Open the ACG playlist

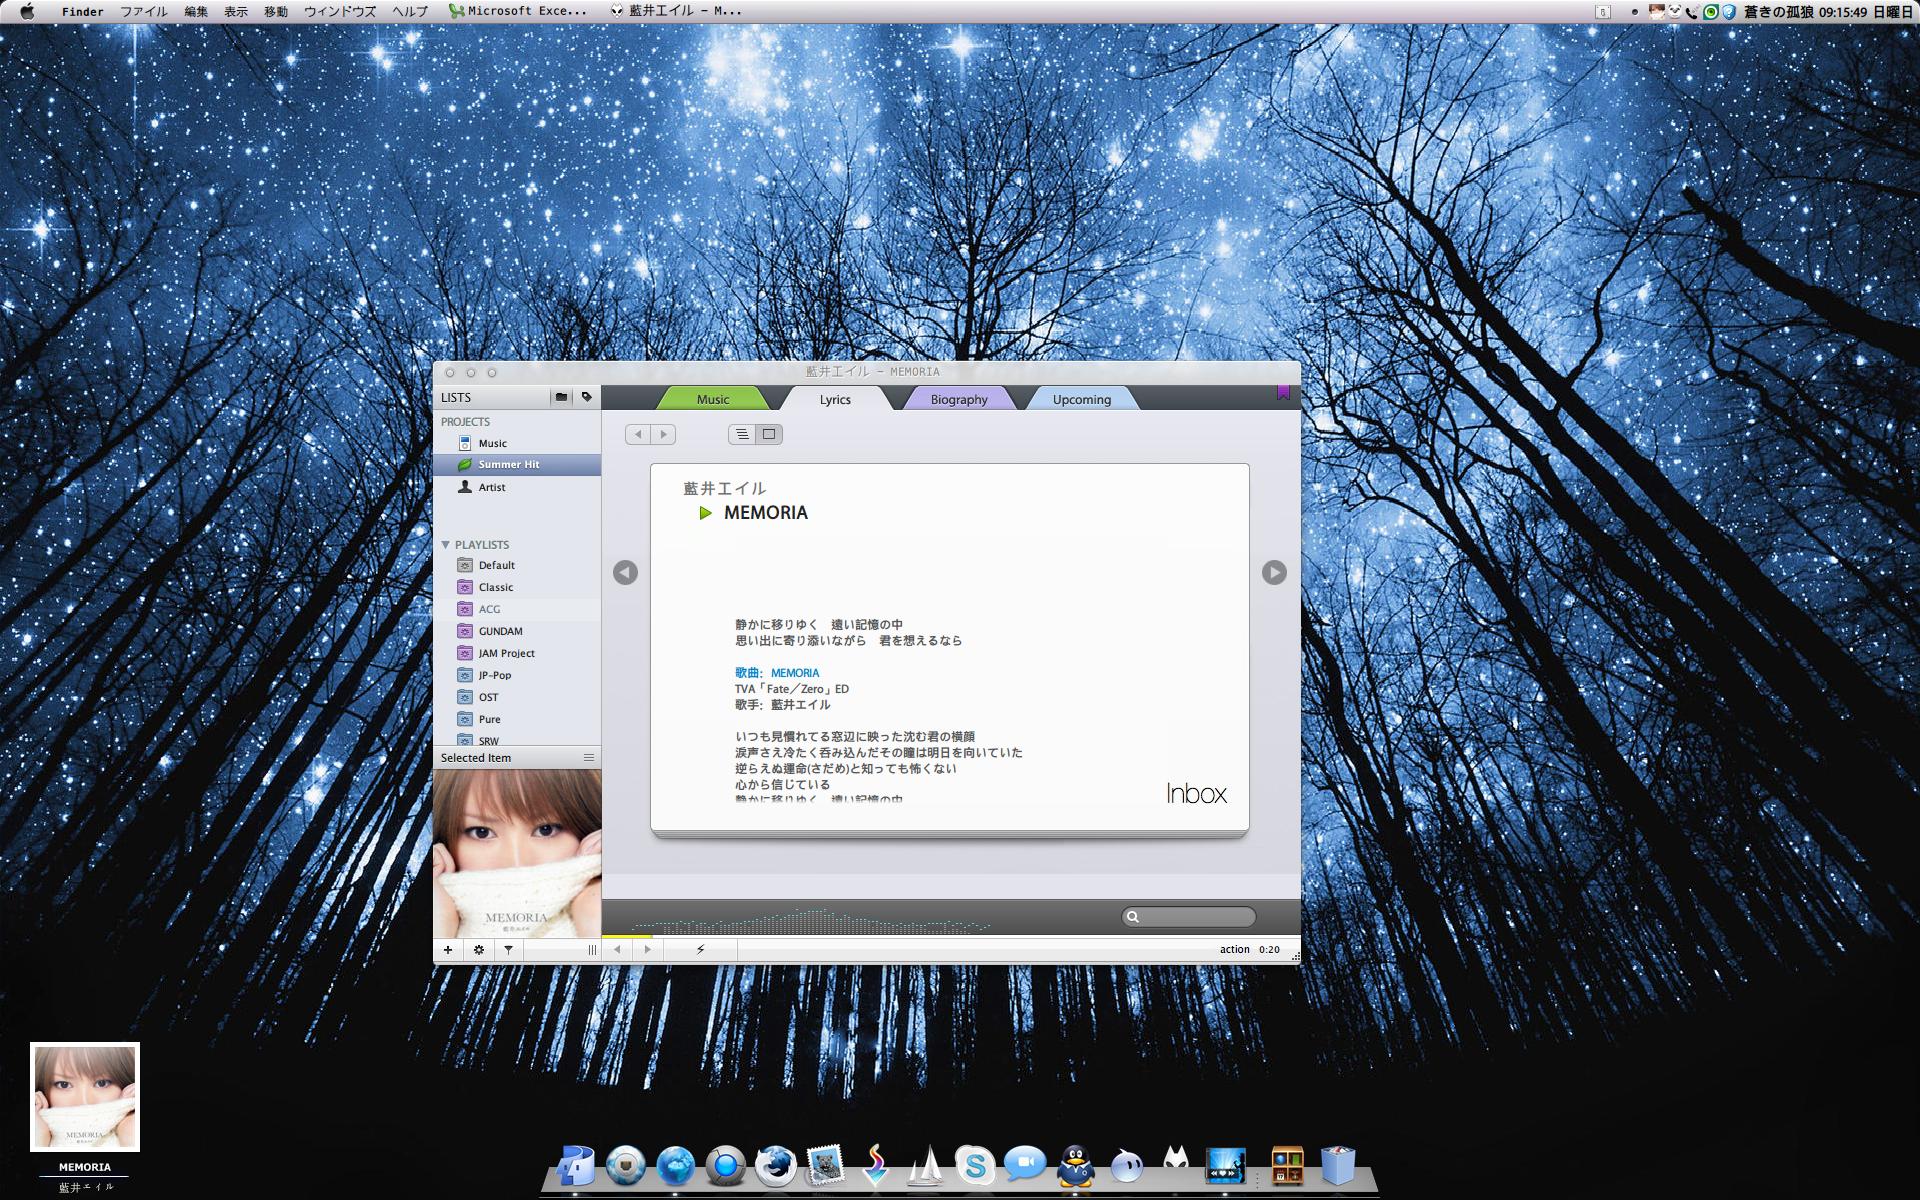[x=517, y=609]
